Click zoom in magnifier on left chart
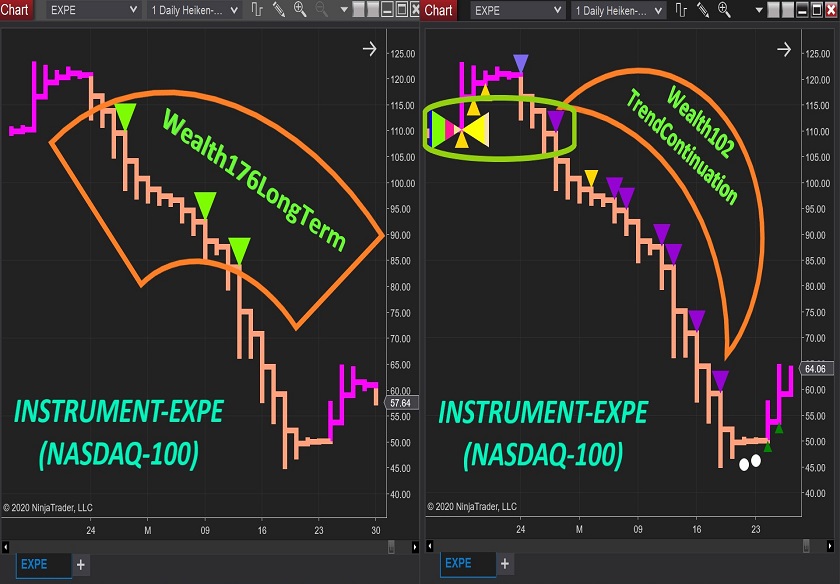The width and height of the screenshot is (840, 584). 301,10
